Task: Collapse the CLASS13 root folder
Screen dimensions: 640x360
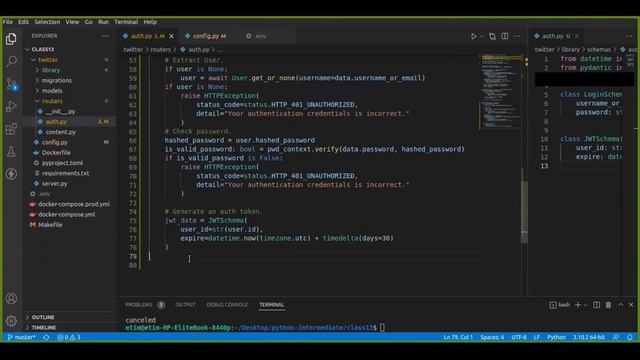Action: [x=69, y=49]
